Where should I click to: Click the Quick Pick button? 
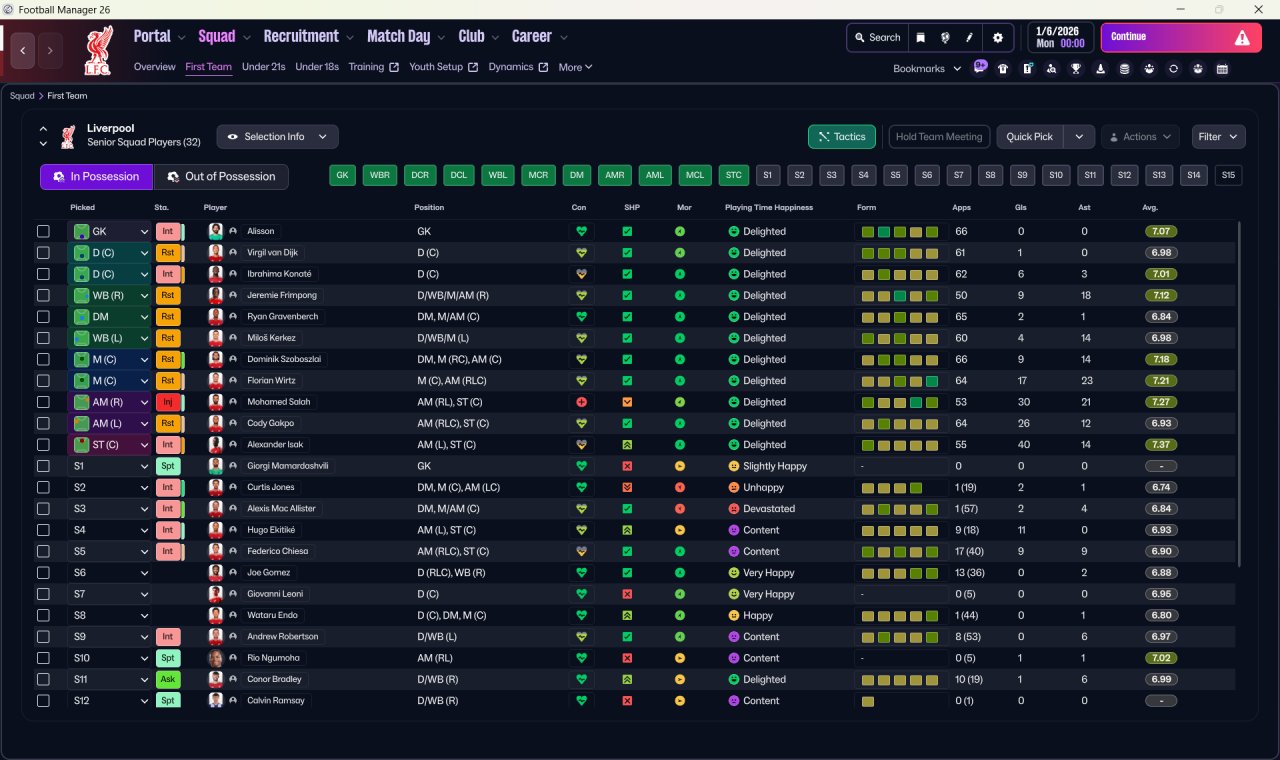[1030, 137]
